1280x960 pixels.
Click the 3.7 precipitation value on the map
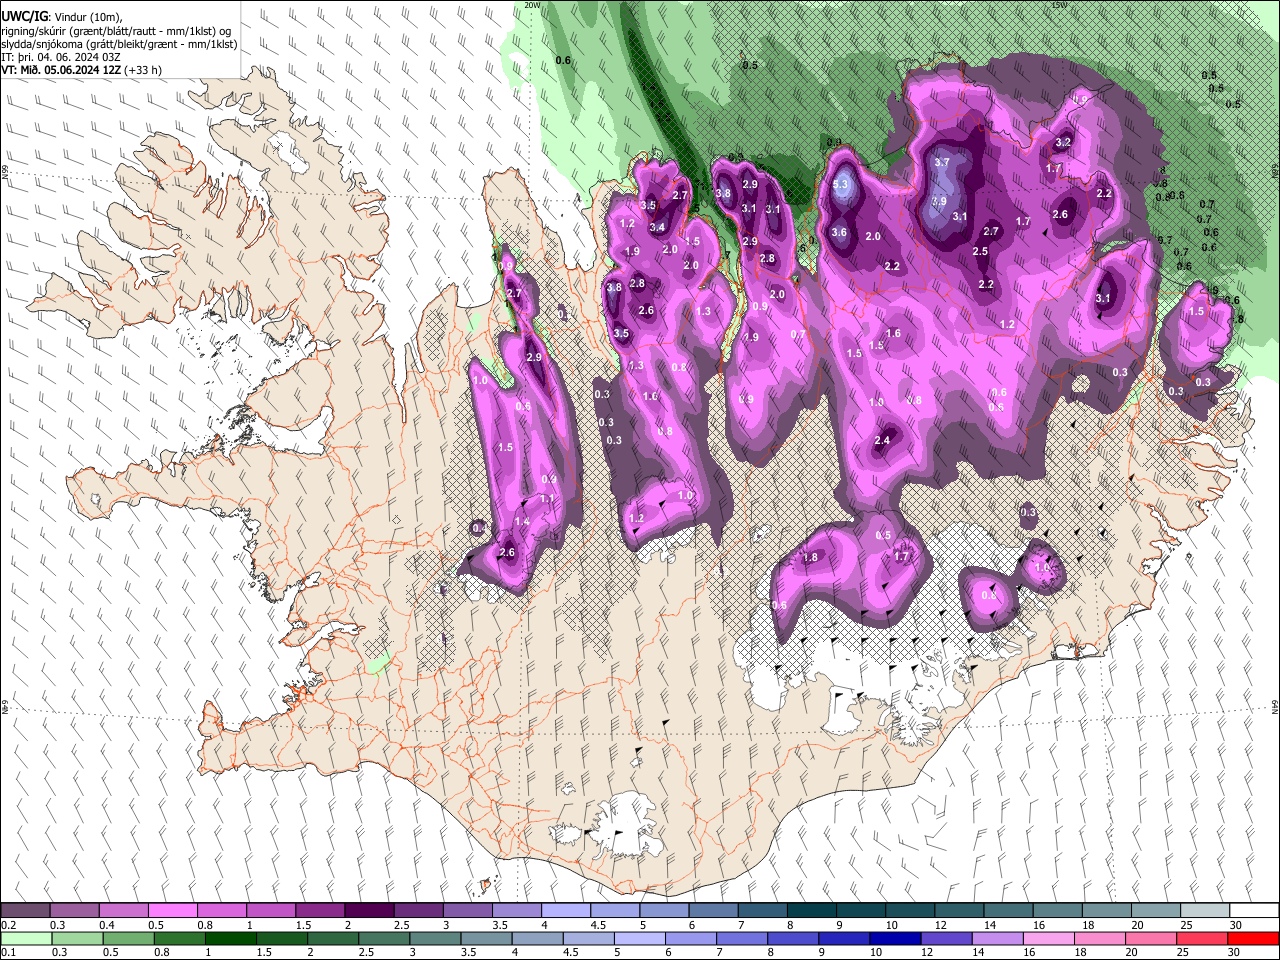(x=942, y=162)
